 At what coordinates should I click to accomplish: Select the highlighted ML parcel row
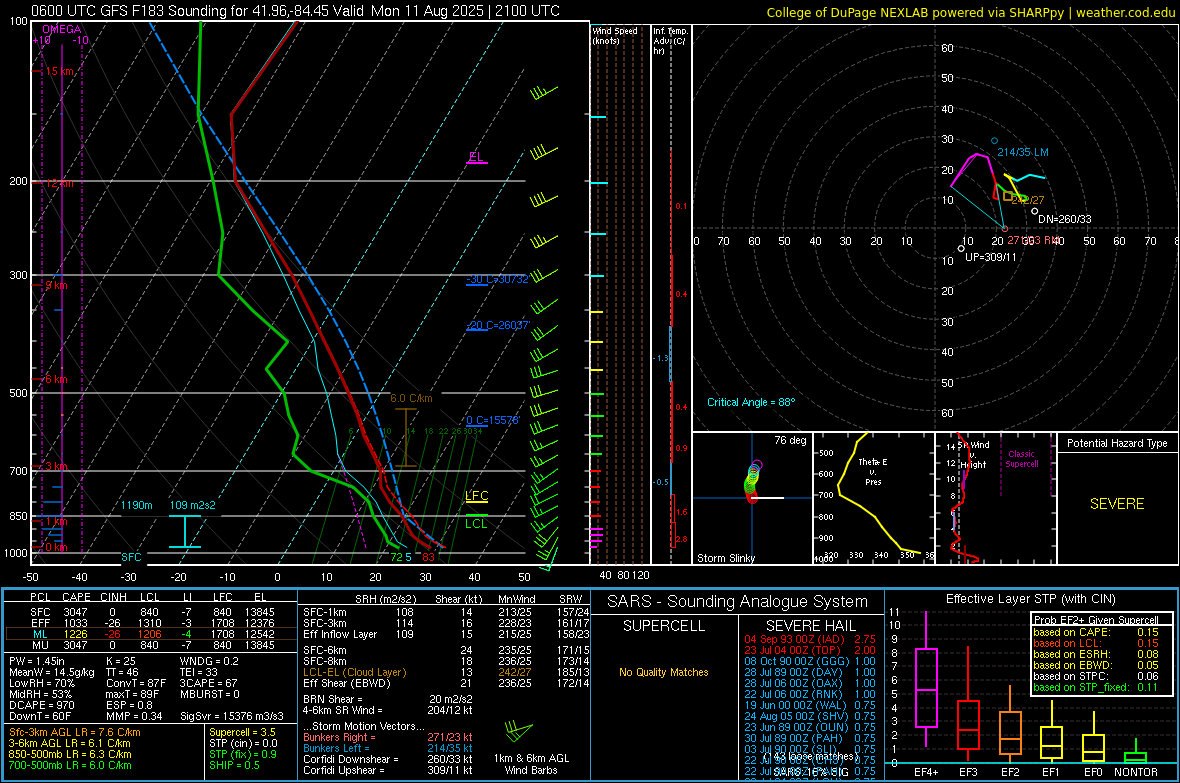(x=151, y=634)
